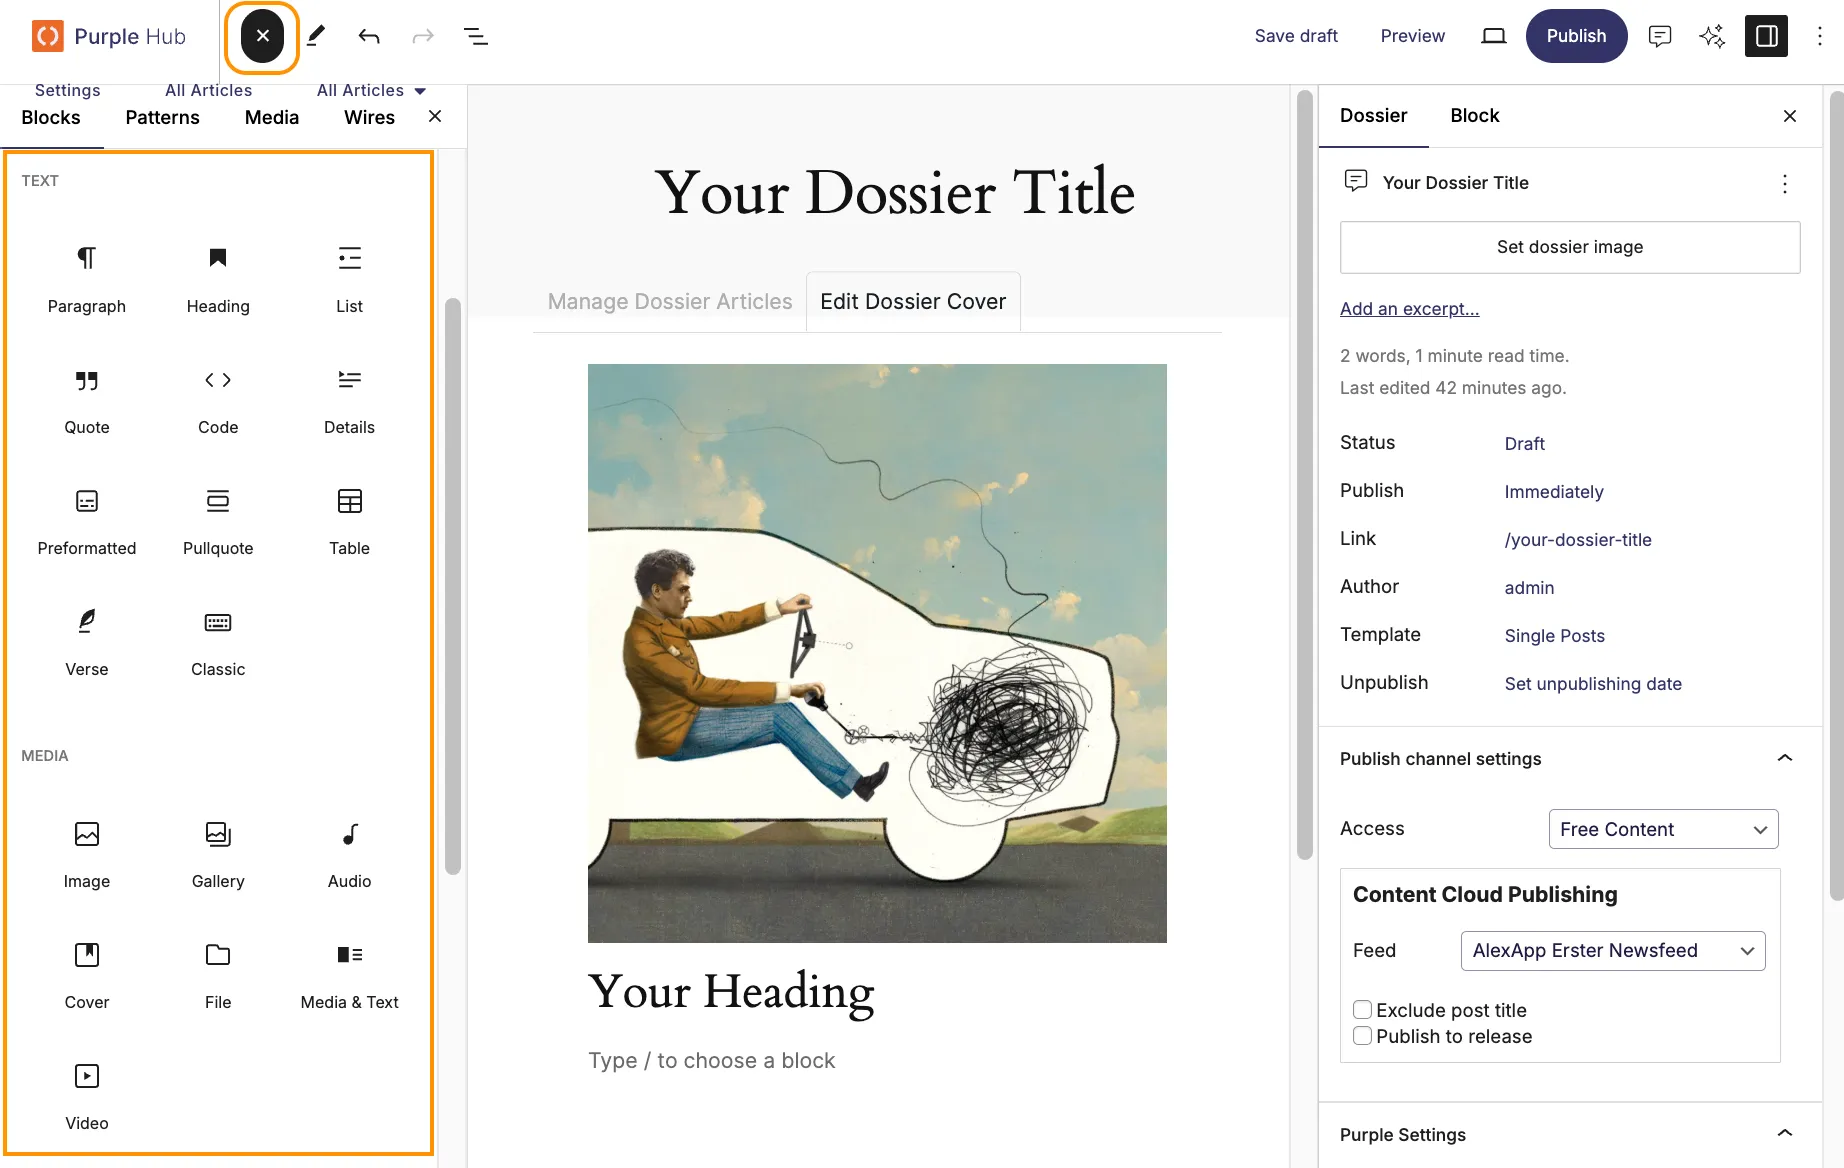
Task: Collapse Publish channel settings section
Action: pyautogui.click(x=1785, y=758)
